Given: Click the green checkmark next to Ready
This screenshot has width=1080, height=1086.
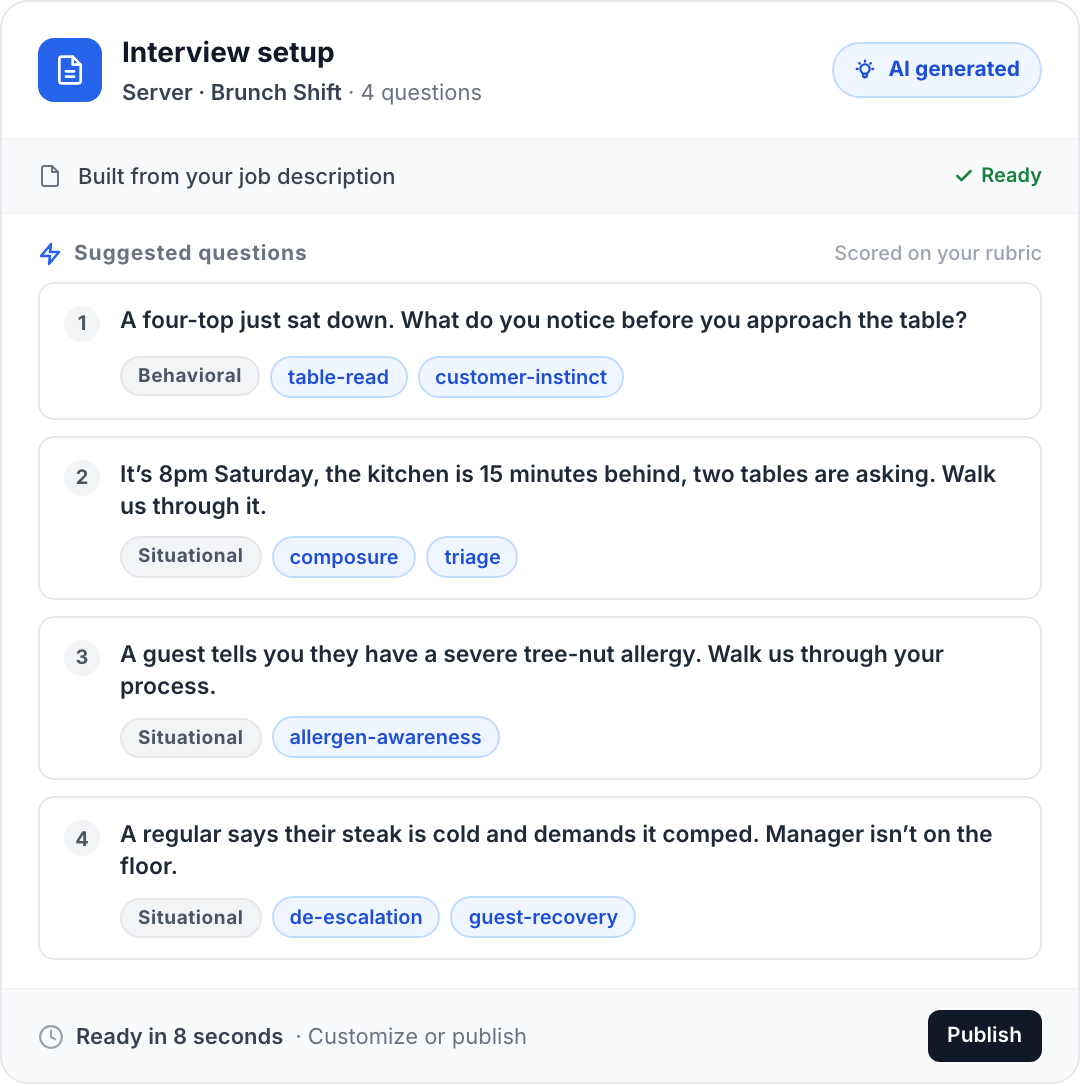Looking at the screenshot, I should click(x=964, y=175).
